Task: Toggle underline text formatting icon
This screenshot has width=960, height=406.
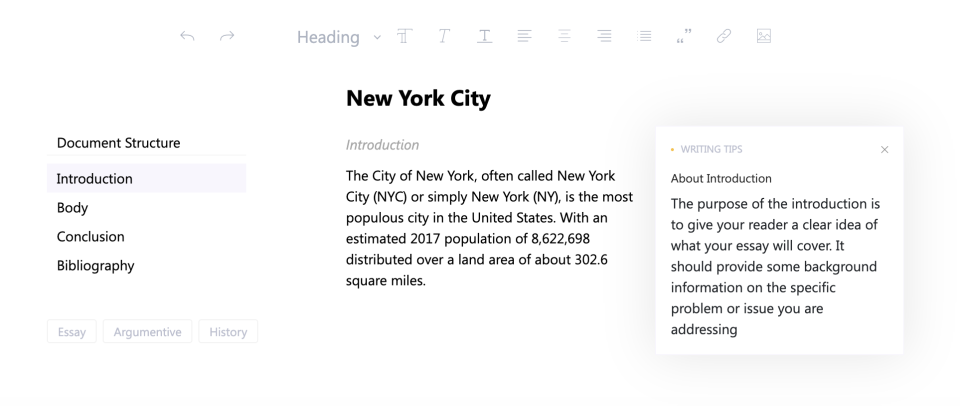Action: click(484, 36)
